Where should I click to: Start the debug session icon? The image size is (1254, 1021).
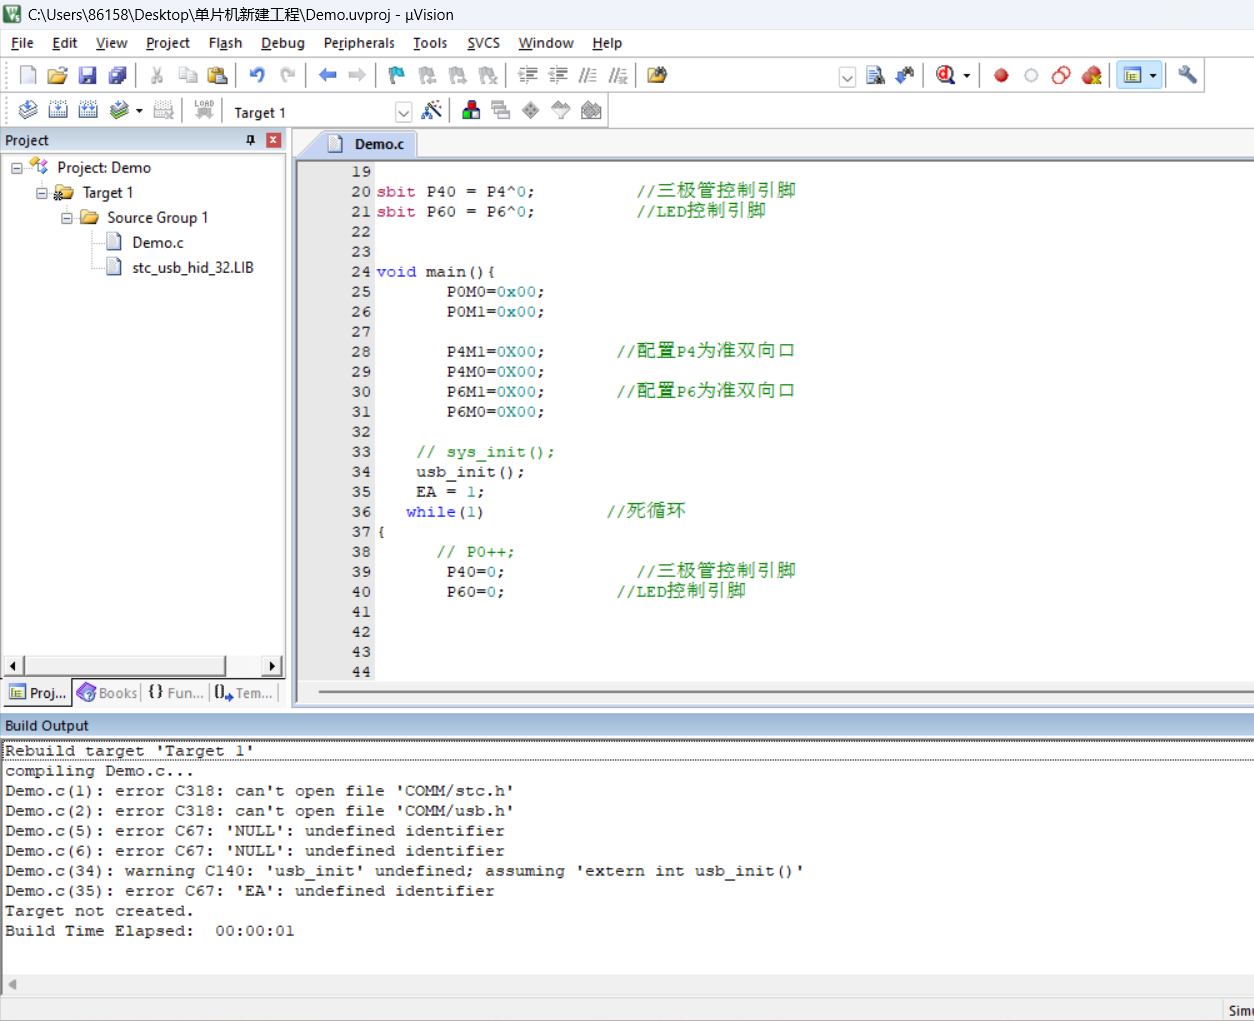[x=945, y=75]
